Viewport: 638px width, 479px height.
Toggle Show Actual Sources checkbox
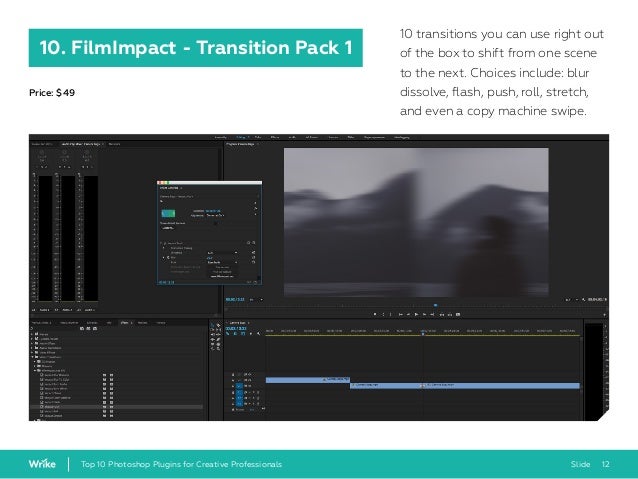[216, 223]
